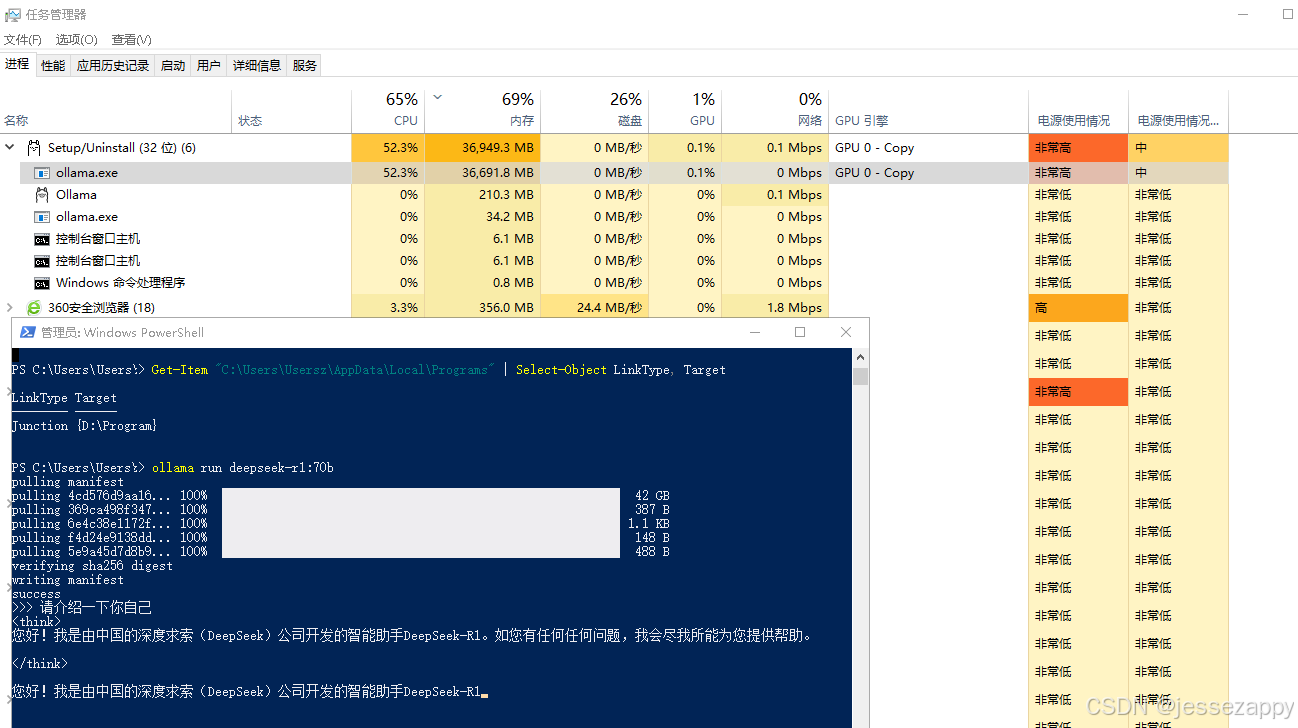Viewport: 1298px width, 728px height.
Task: Click the 'verifying sha256 digest' line
Action: 92,566
